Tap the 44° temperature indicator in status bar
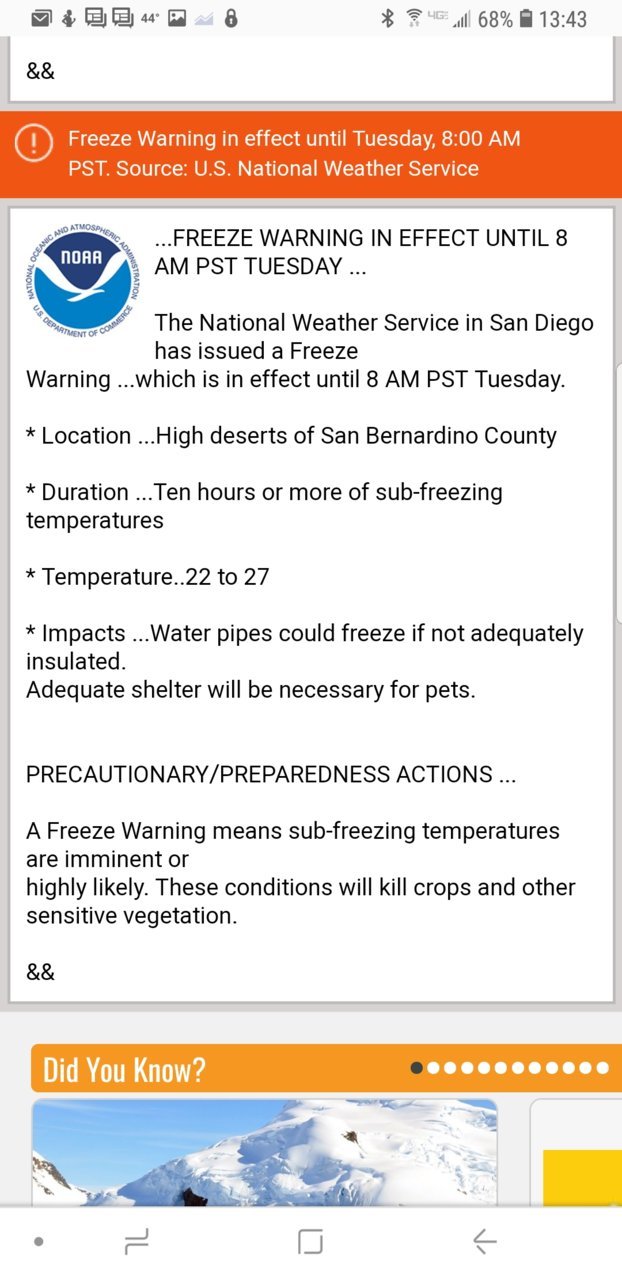Image resolution: width=622 pixels, height=1279 pixels. coord(149,18)
